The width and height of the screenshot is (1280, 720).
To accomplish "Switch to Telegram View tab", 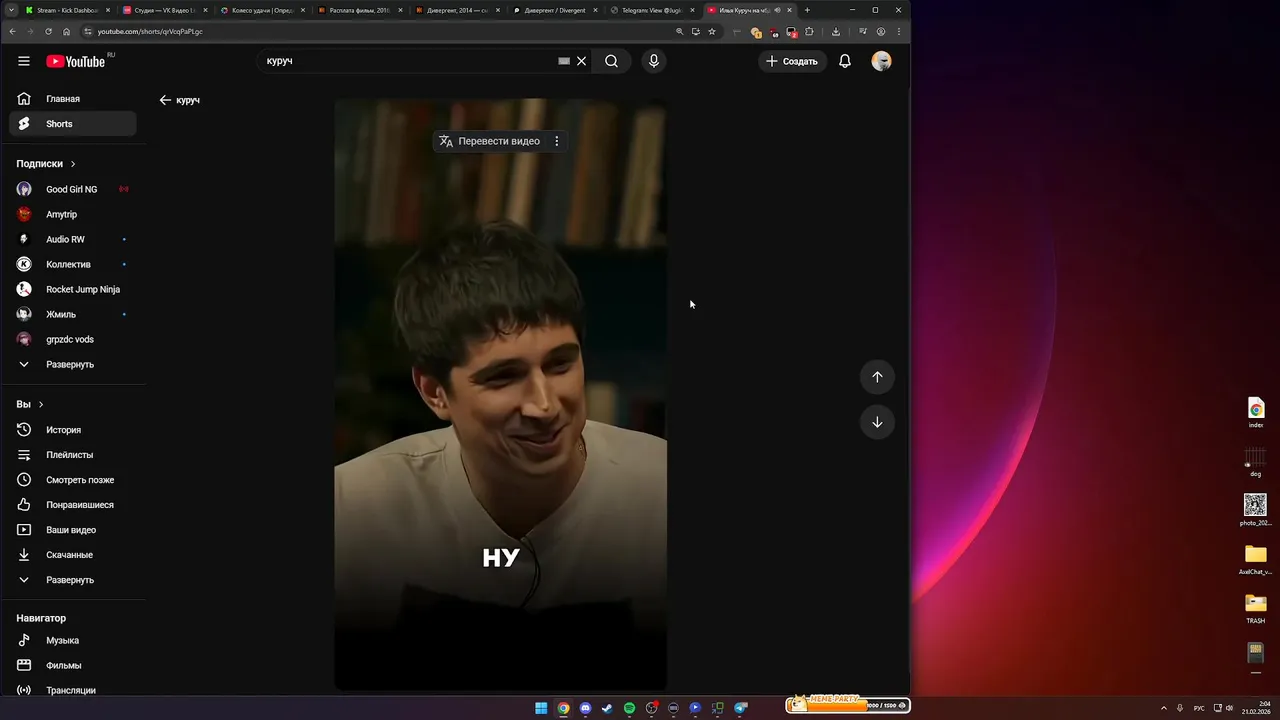I will pyautogui.click(x=652, y=10).
